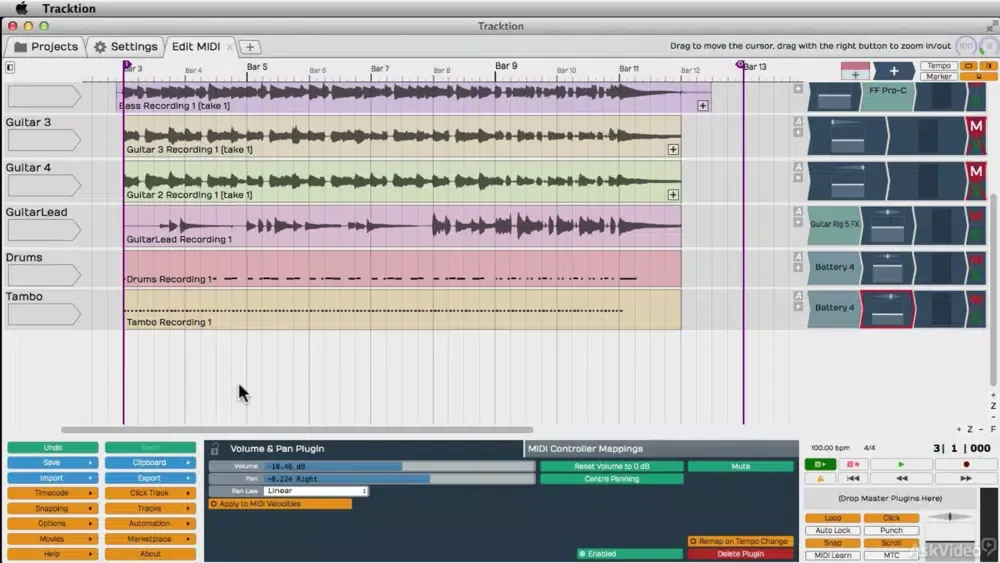This screenshot has width=1000, height=563.
Task: Switch to the Projects tab
Action: click(46, 47)
